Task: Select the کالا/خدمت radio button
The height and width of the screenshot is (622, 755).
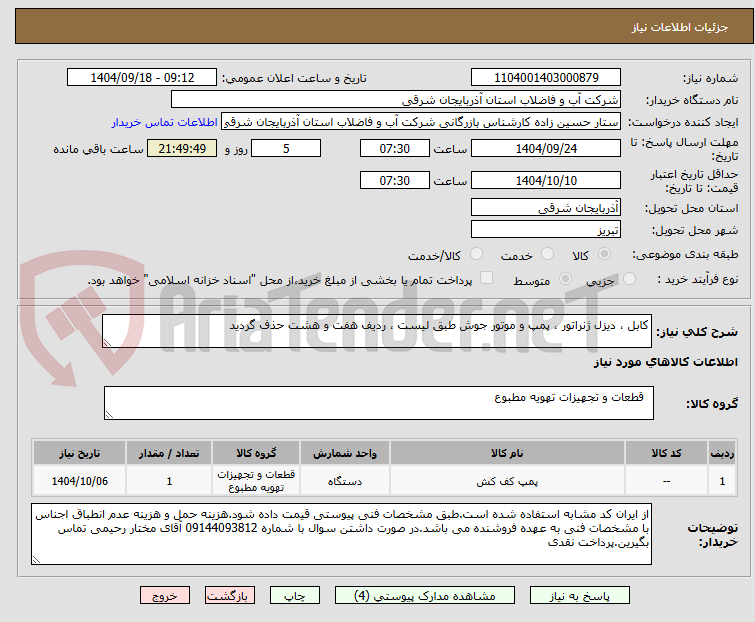Action: click(476, 254)
